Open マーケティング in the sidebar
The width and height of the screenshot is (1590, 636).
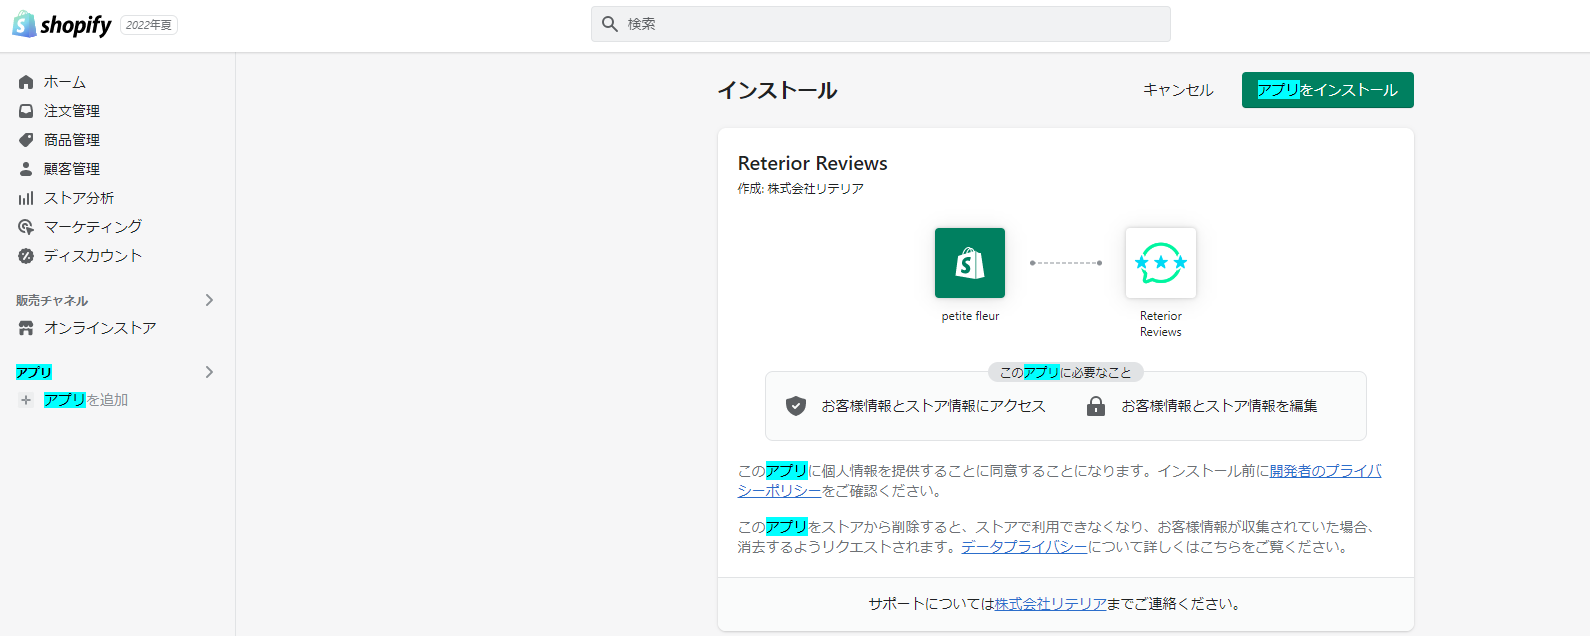click(93, 227)
